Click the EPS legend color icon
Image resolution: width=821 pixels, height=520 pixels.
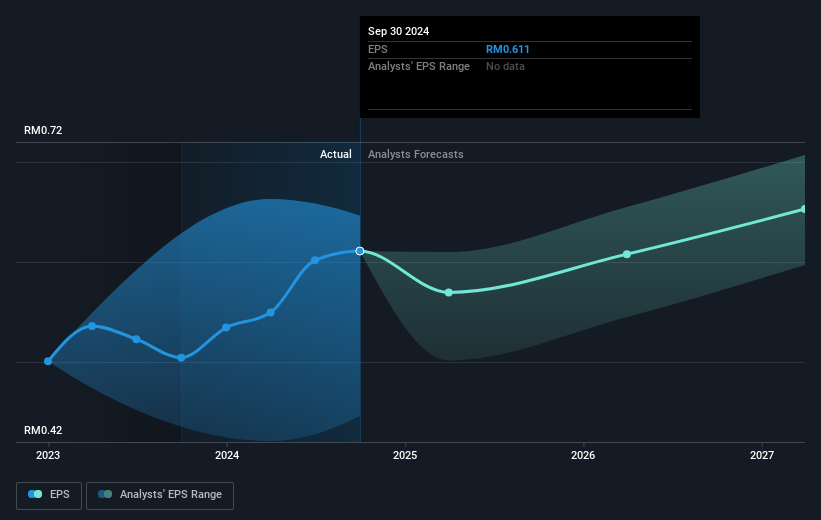[x=35, y=494]
